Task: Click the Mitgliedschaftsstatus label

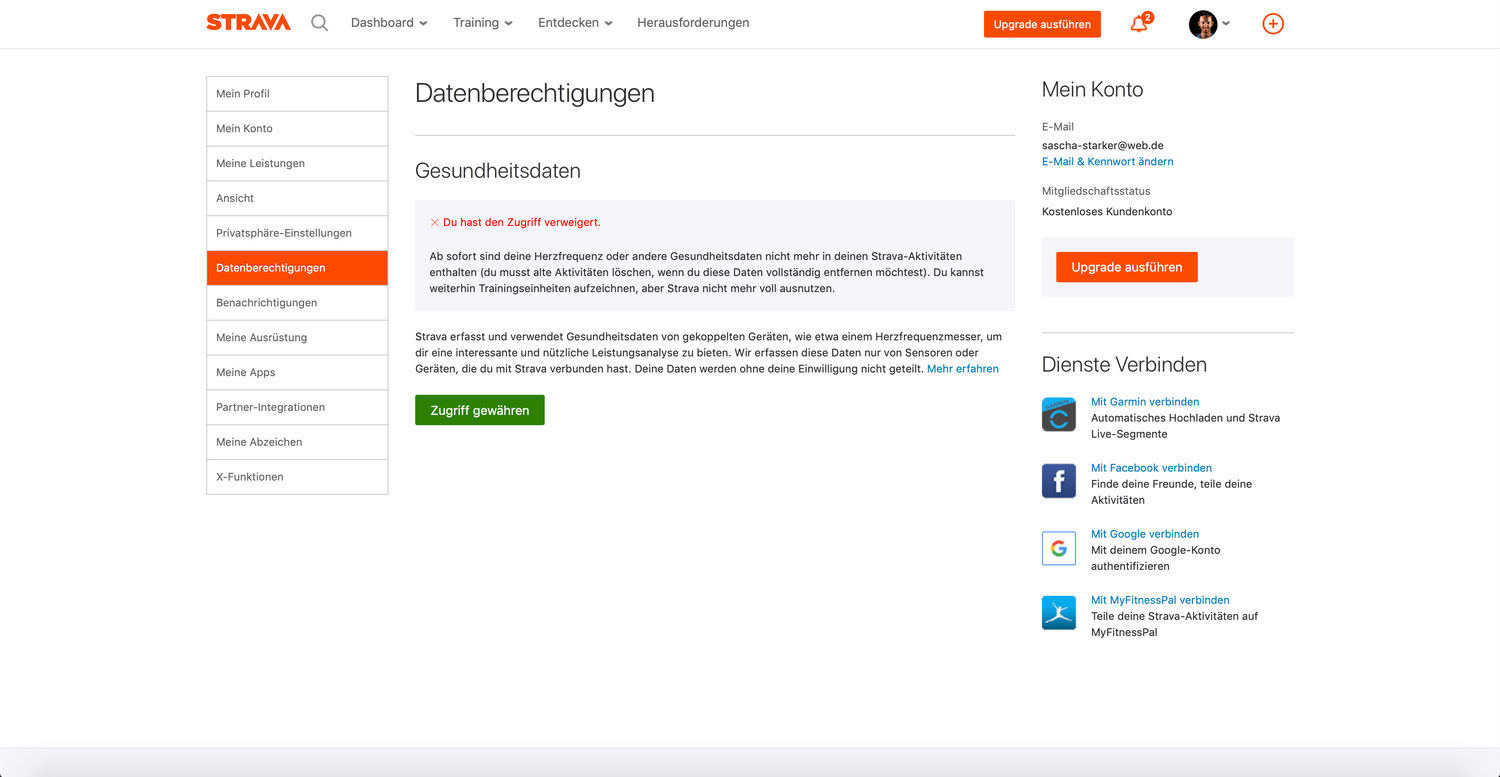Action: point(1096,191)
